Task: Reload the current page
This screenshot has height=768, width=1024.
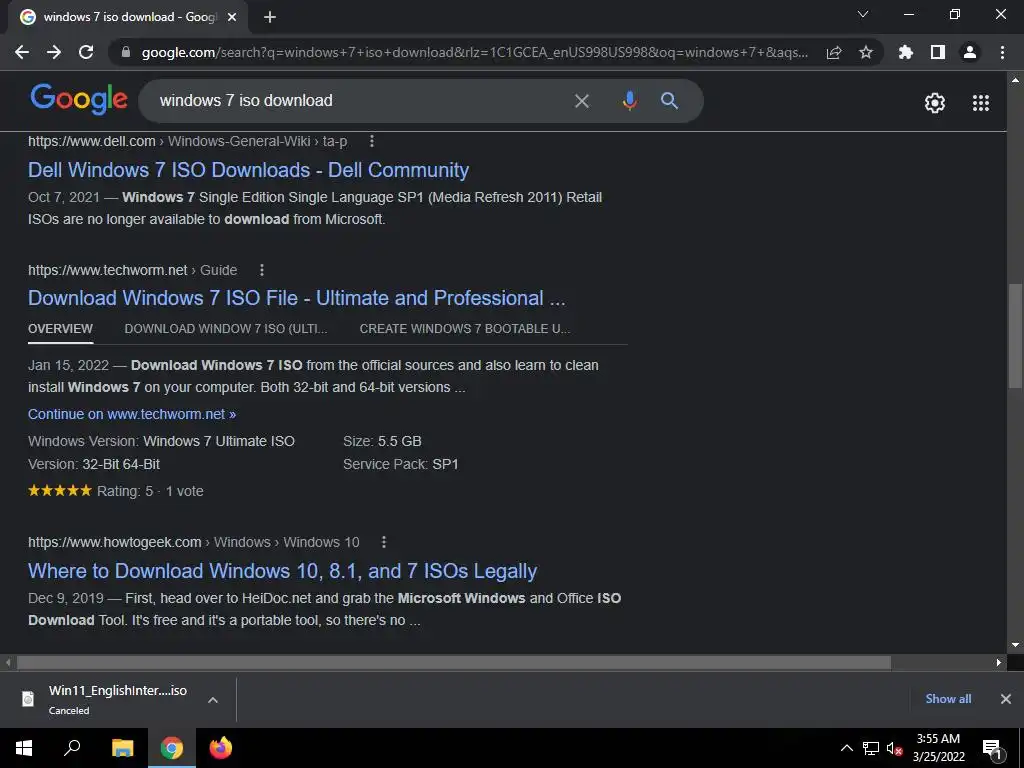Action: point(86,52)
